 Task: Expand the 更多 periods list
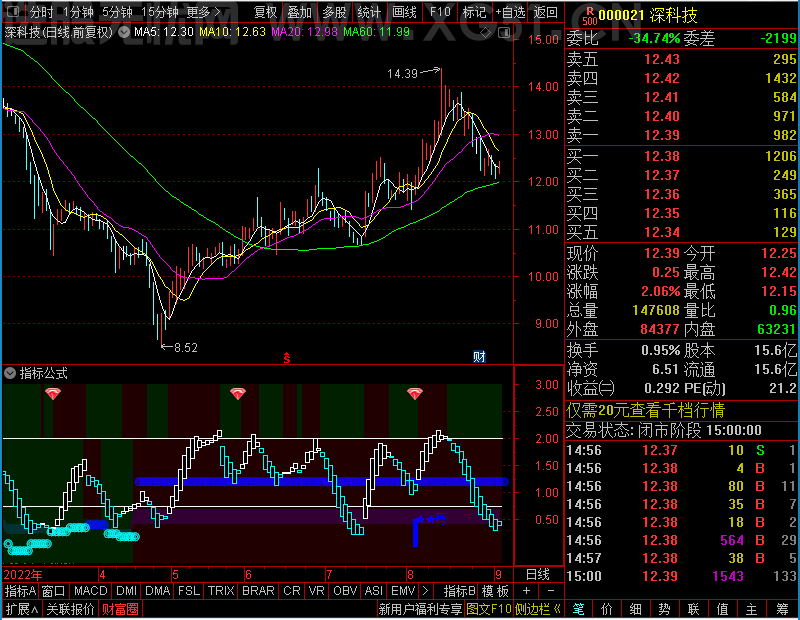[204, 12]
